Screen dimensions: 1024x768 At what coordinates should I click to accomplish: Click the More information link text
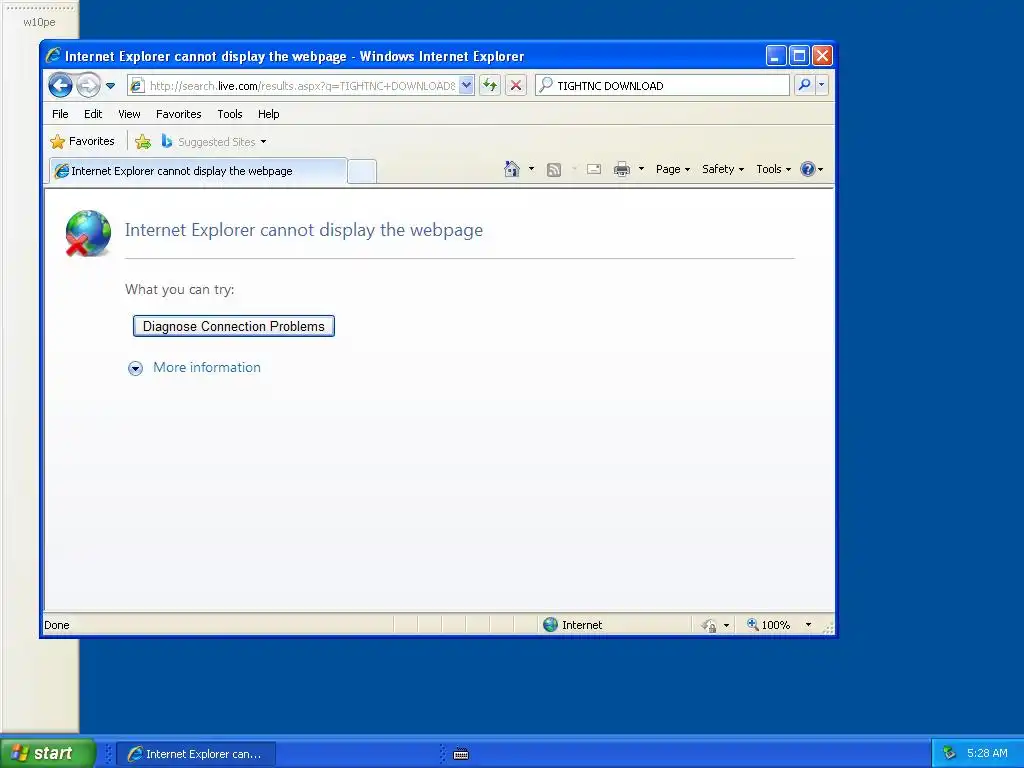(x=207, y=368)
